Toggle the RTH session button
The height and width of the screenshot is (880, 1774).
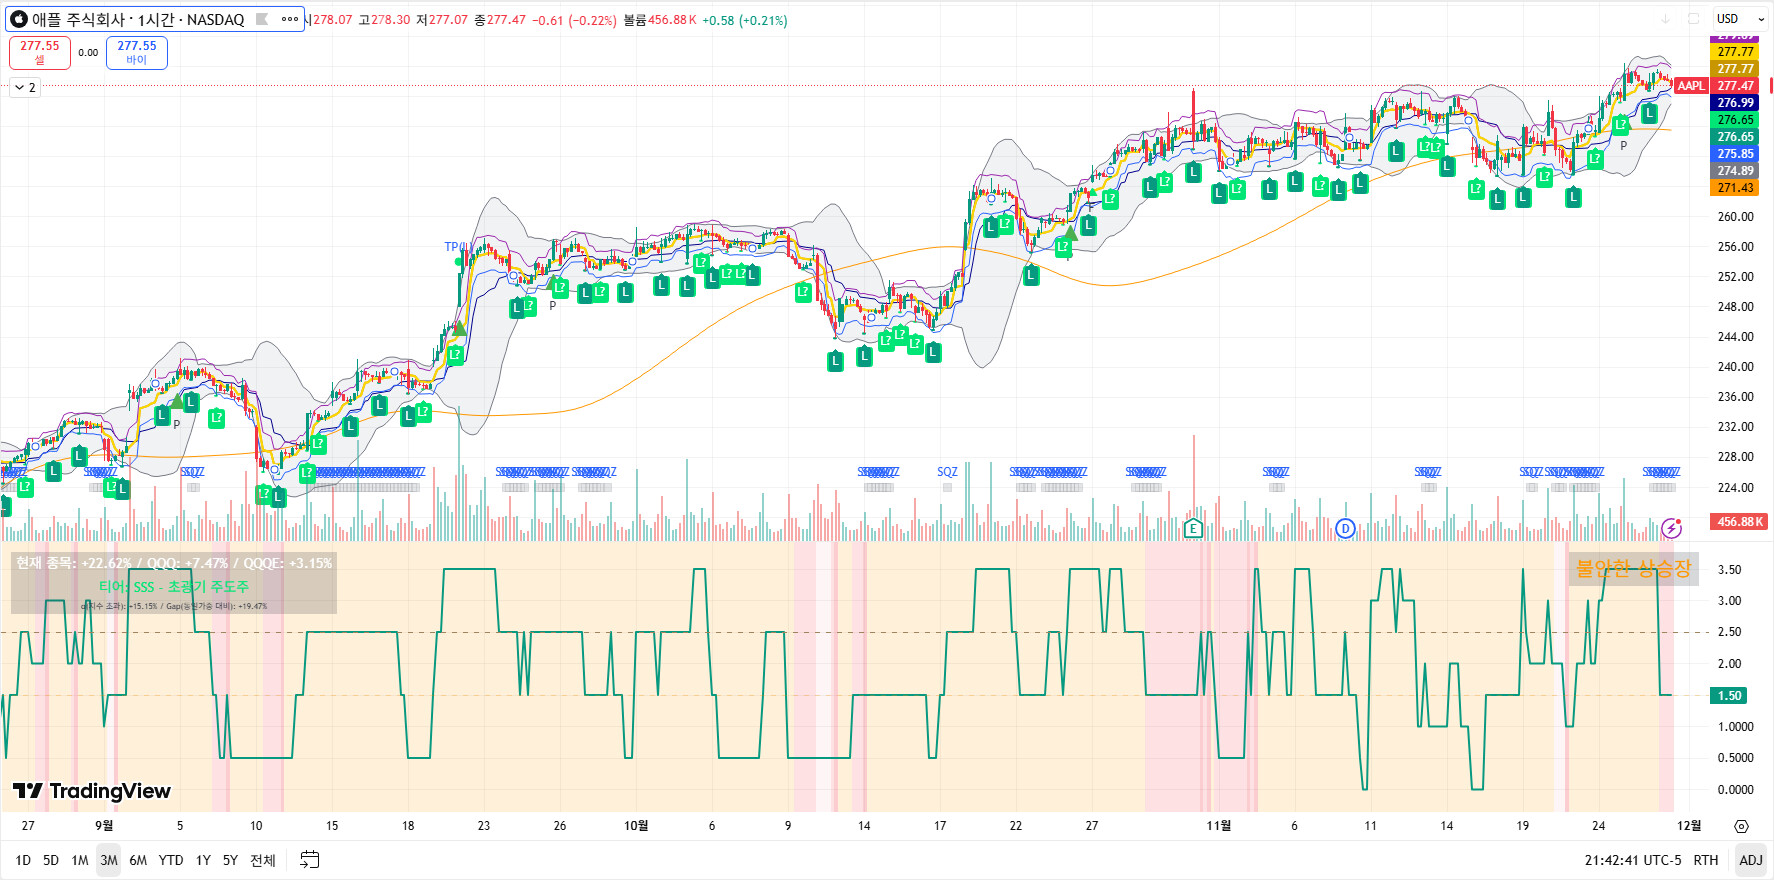click(1706, 860)
